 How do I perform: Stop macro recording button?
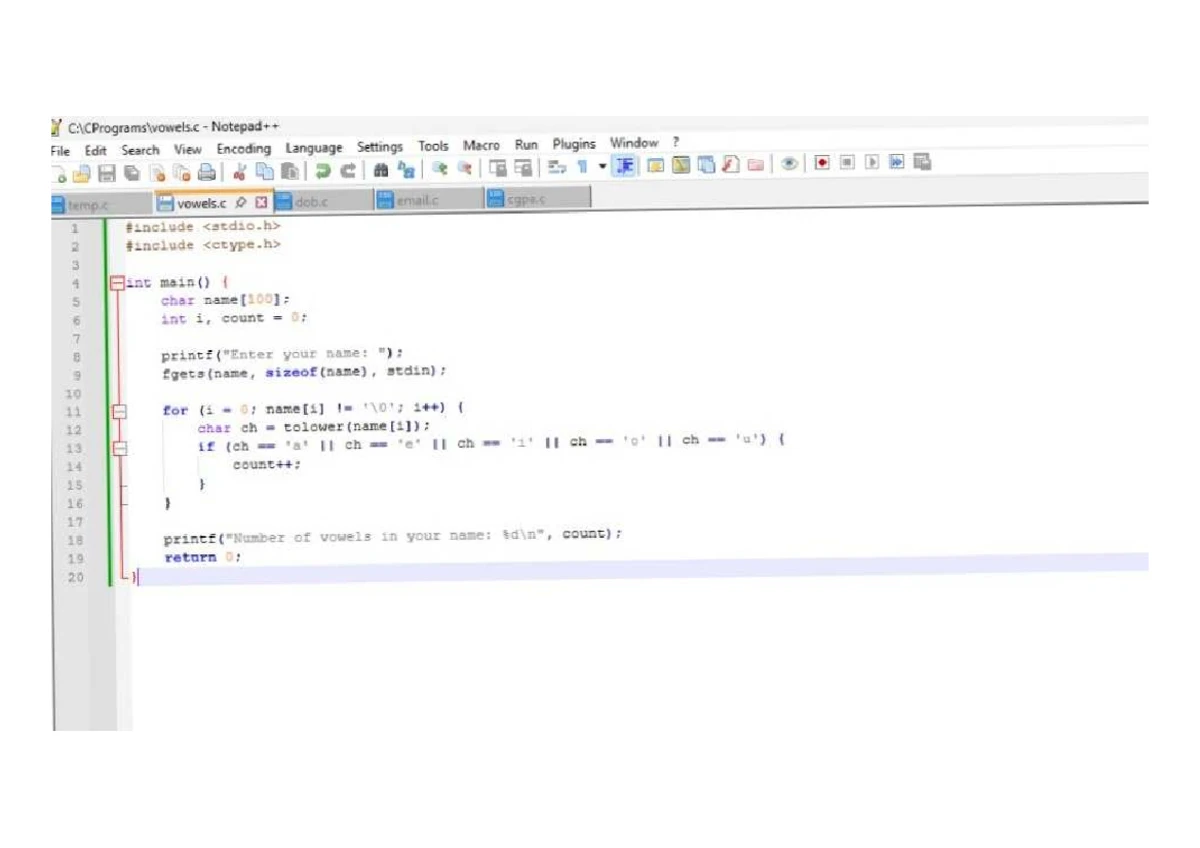click(847, 162)
